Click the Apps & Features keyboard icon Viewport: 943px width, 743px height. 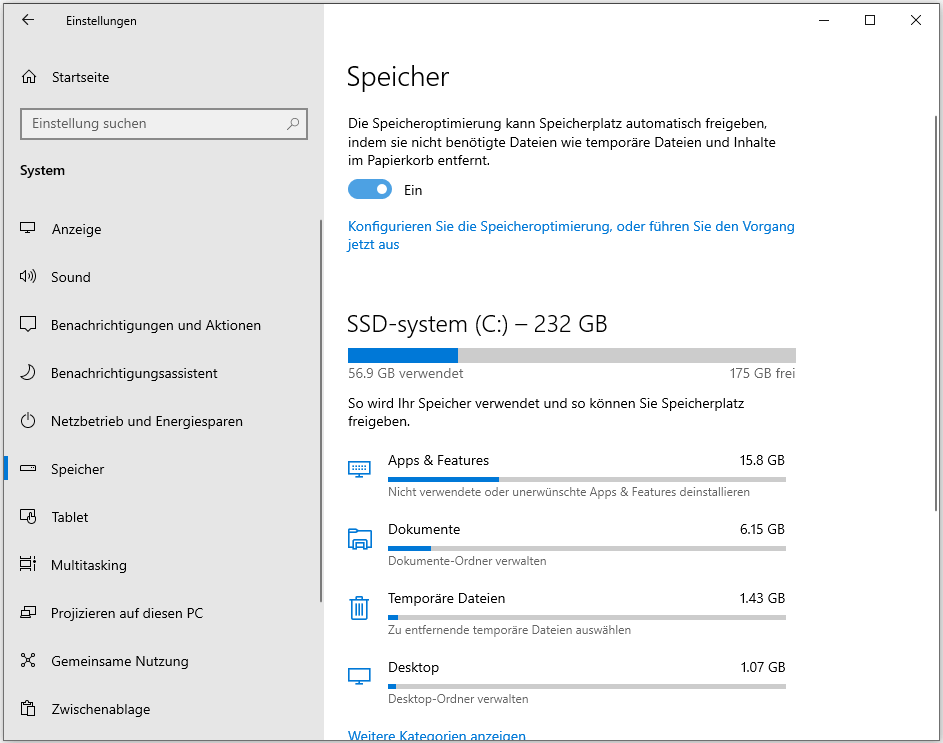point(359,469)
